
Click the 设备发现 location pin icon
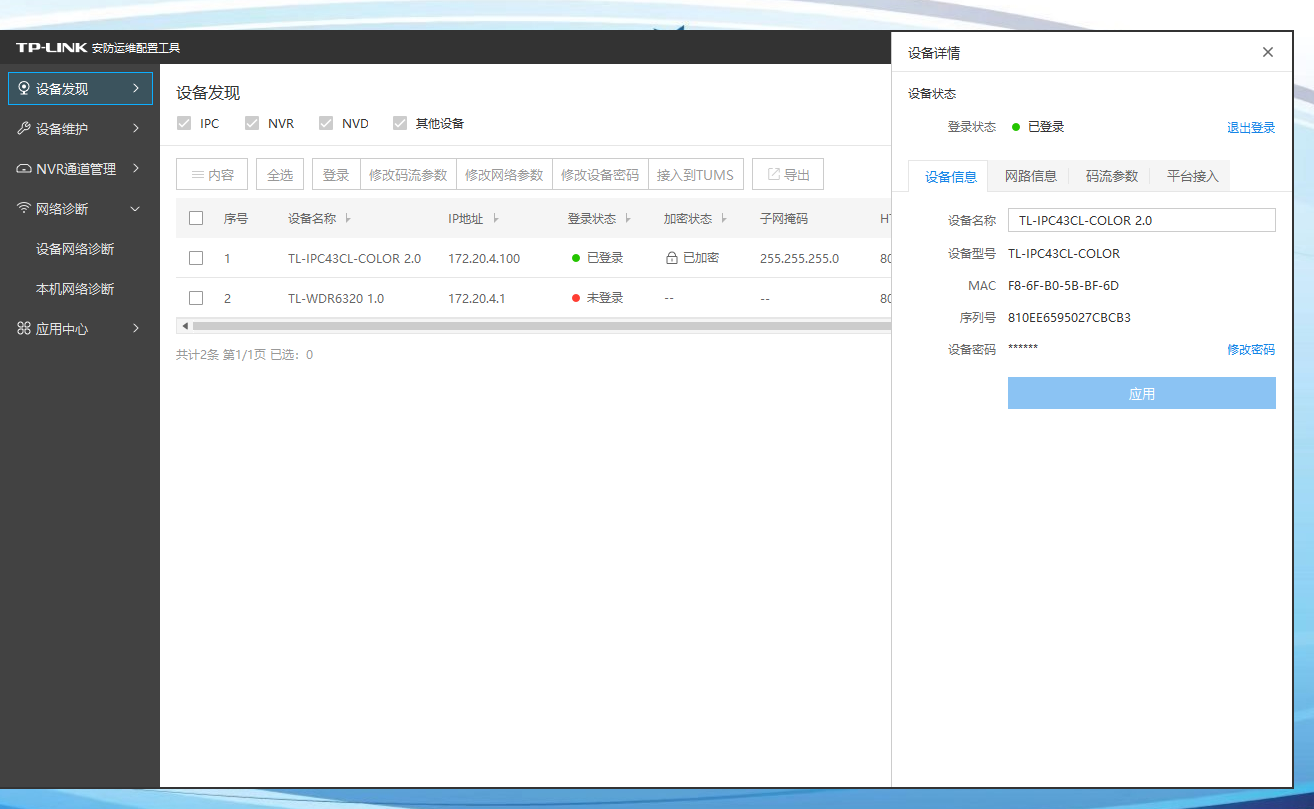pyautogui.click(x=24, y=88)
